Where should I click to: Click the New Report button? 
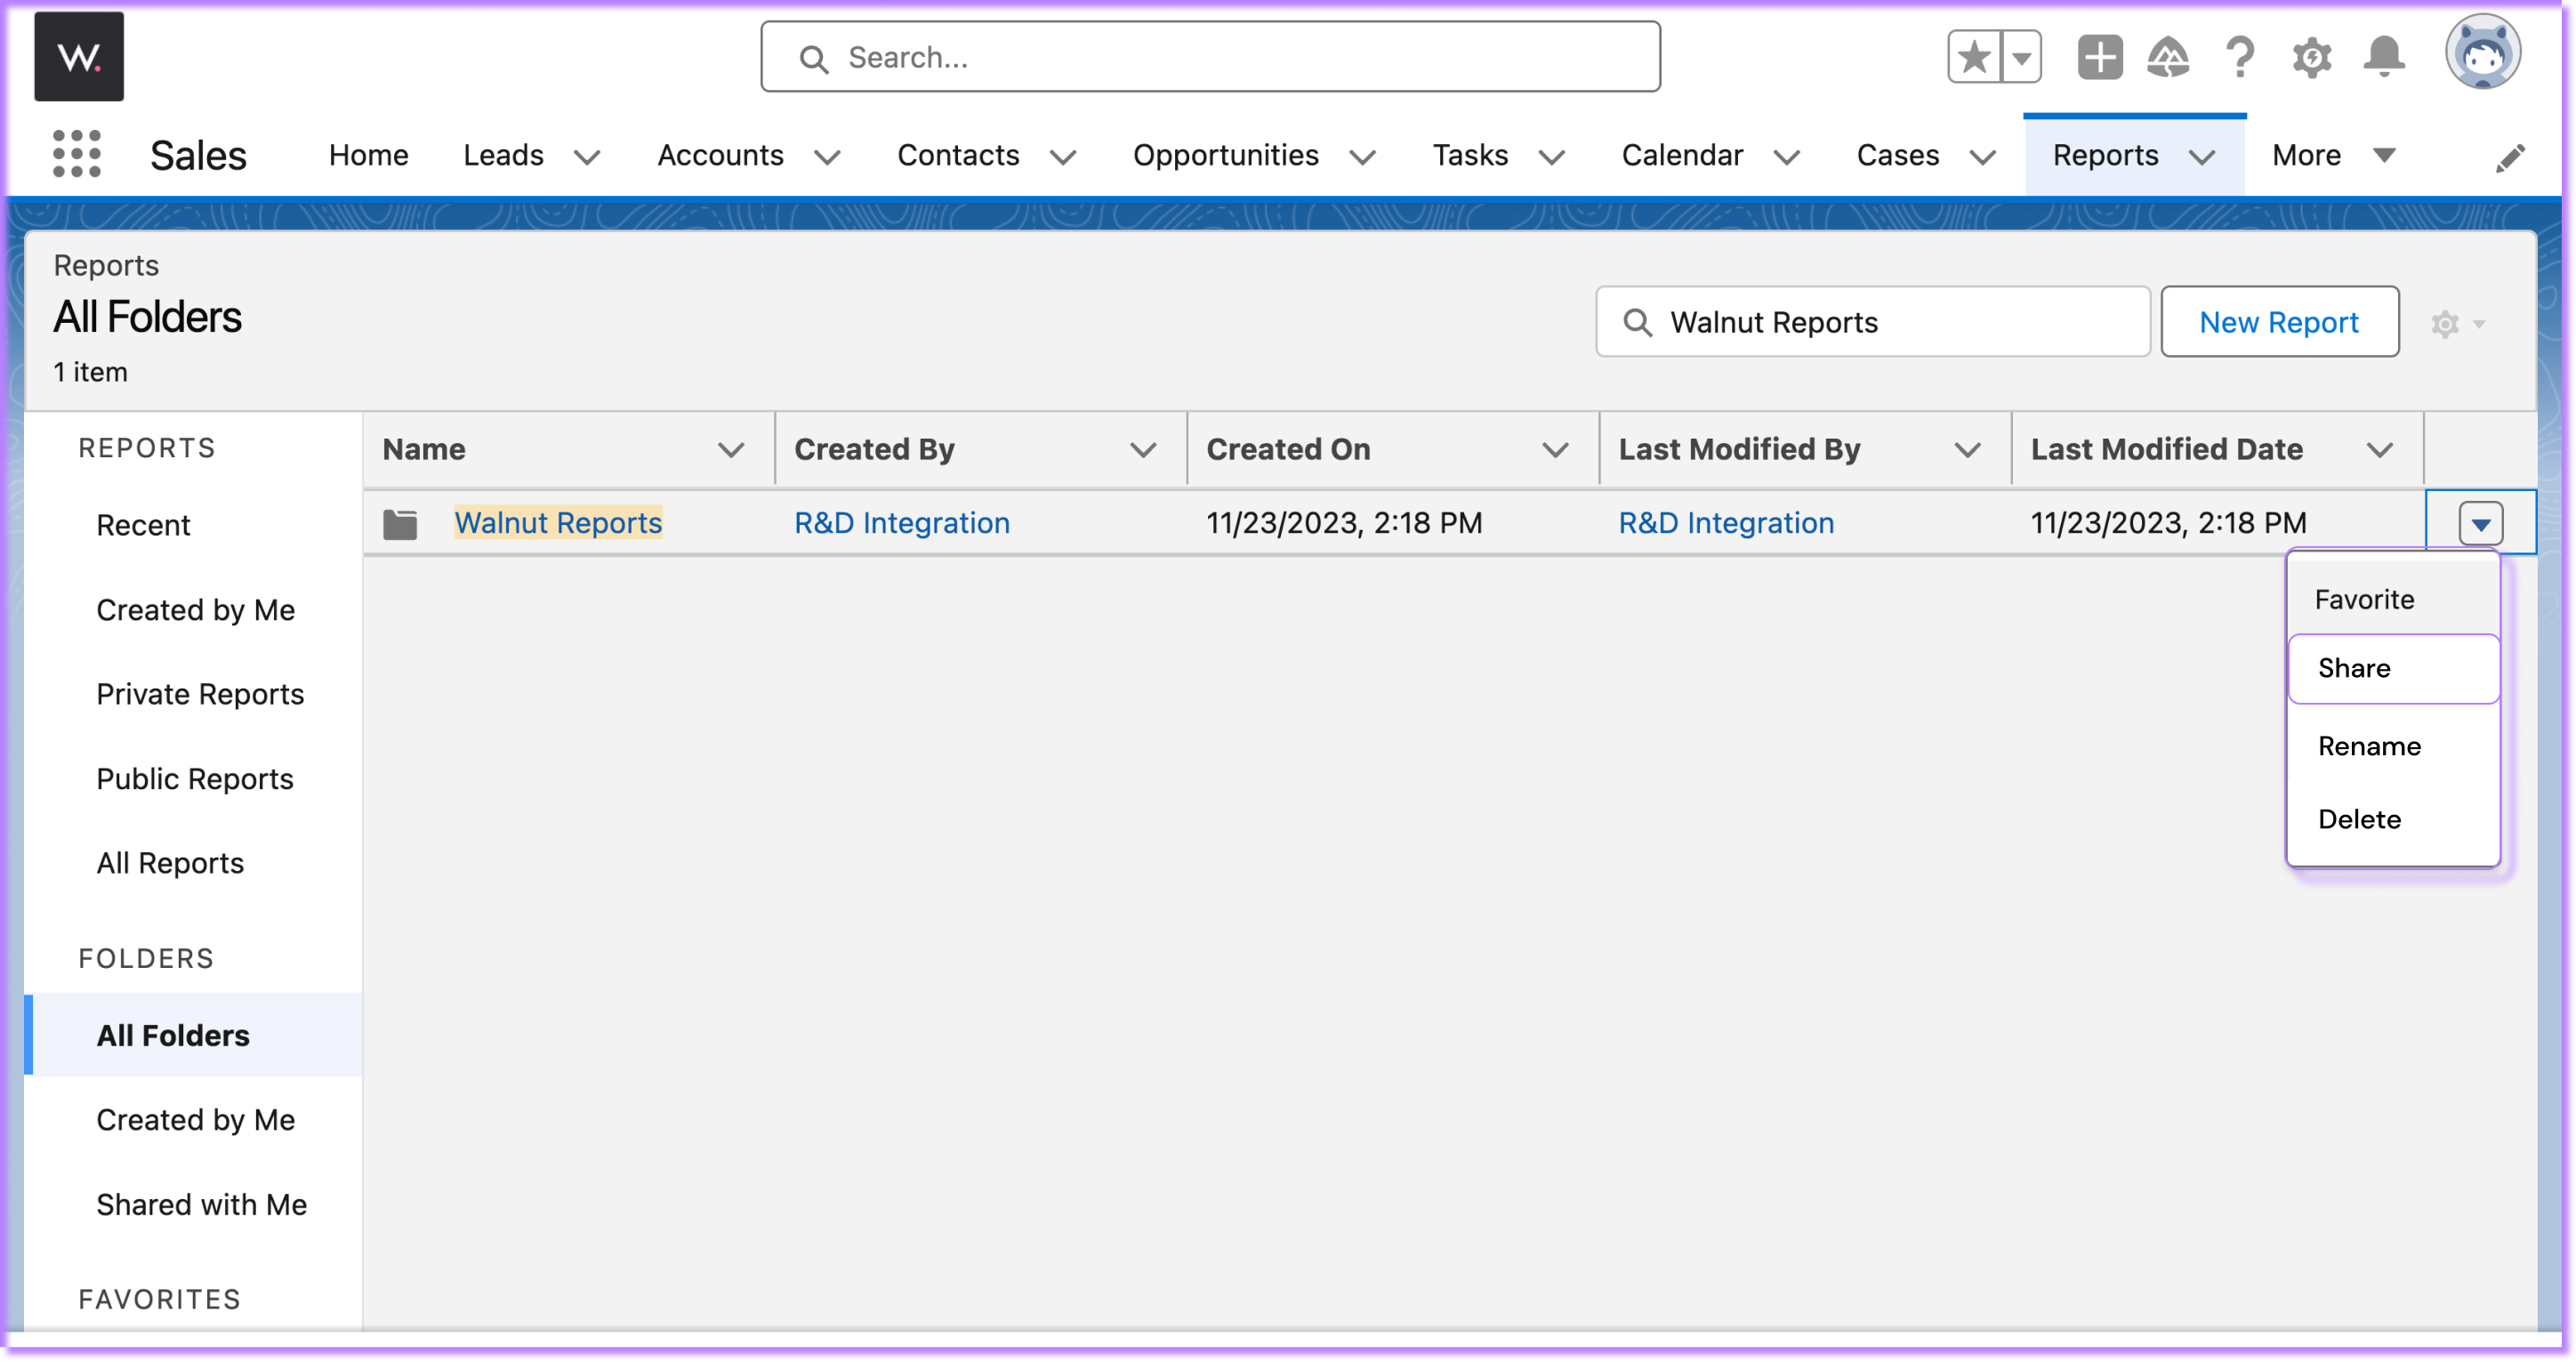pos(2279,322)
